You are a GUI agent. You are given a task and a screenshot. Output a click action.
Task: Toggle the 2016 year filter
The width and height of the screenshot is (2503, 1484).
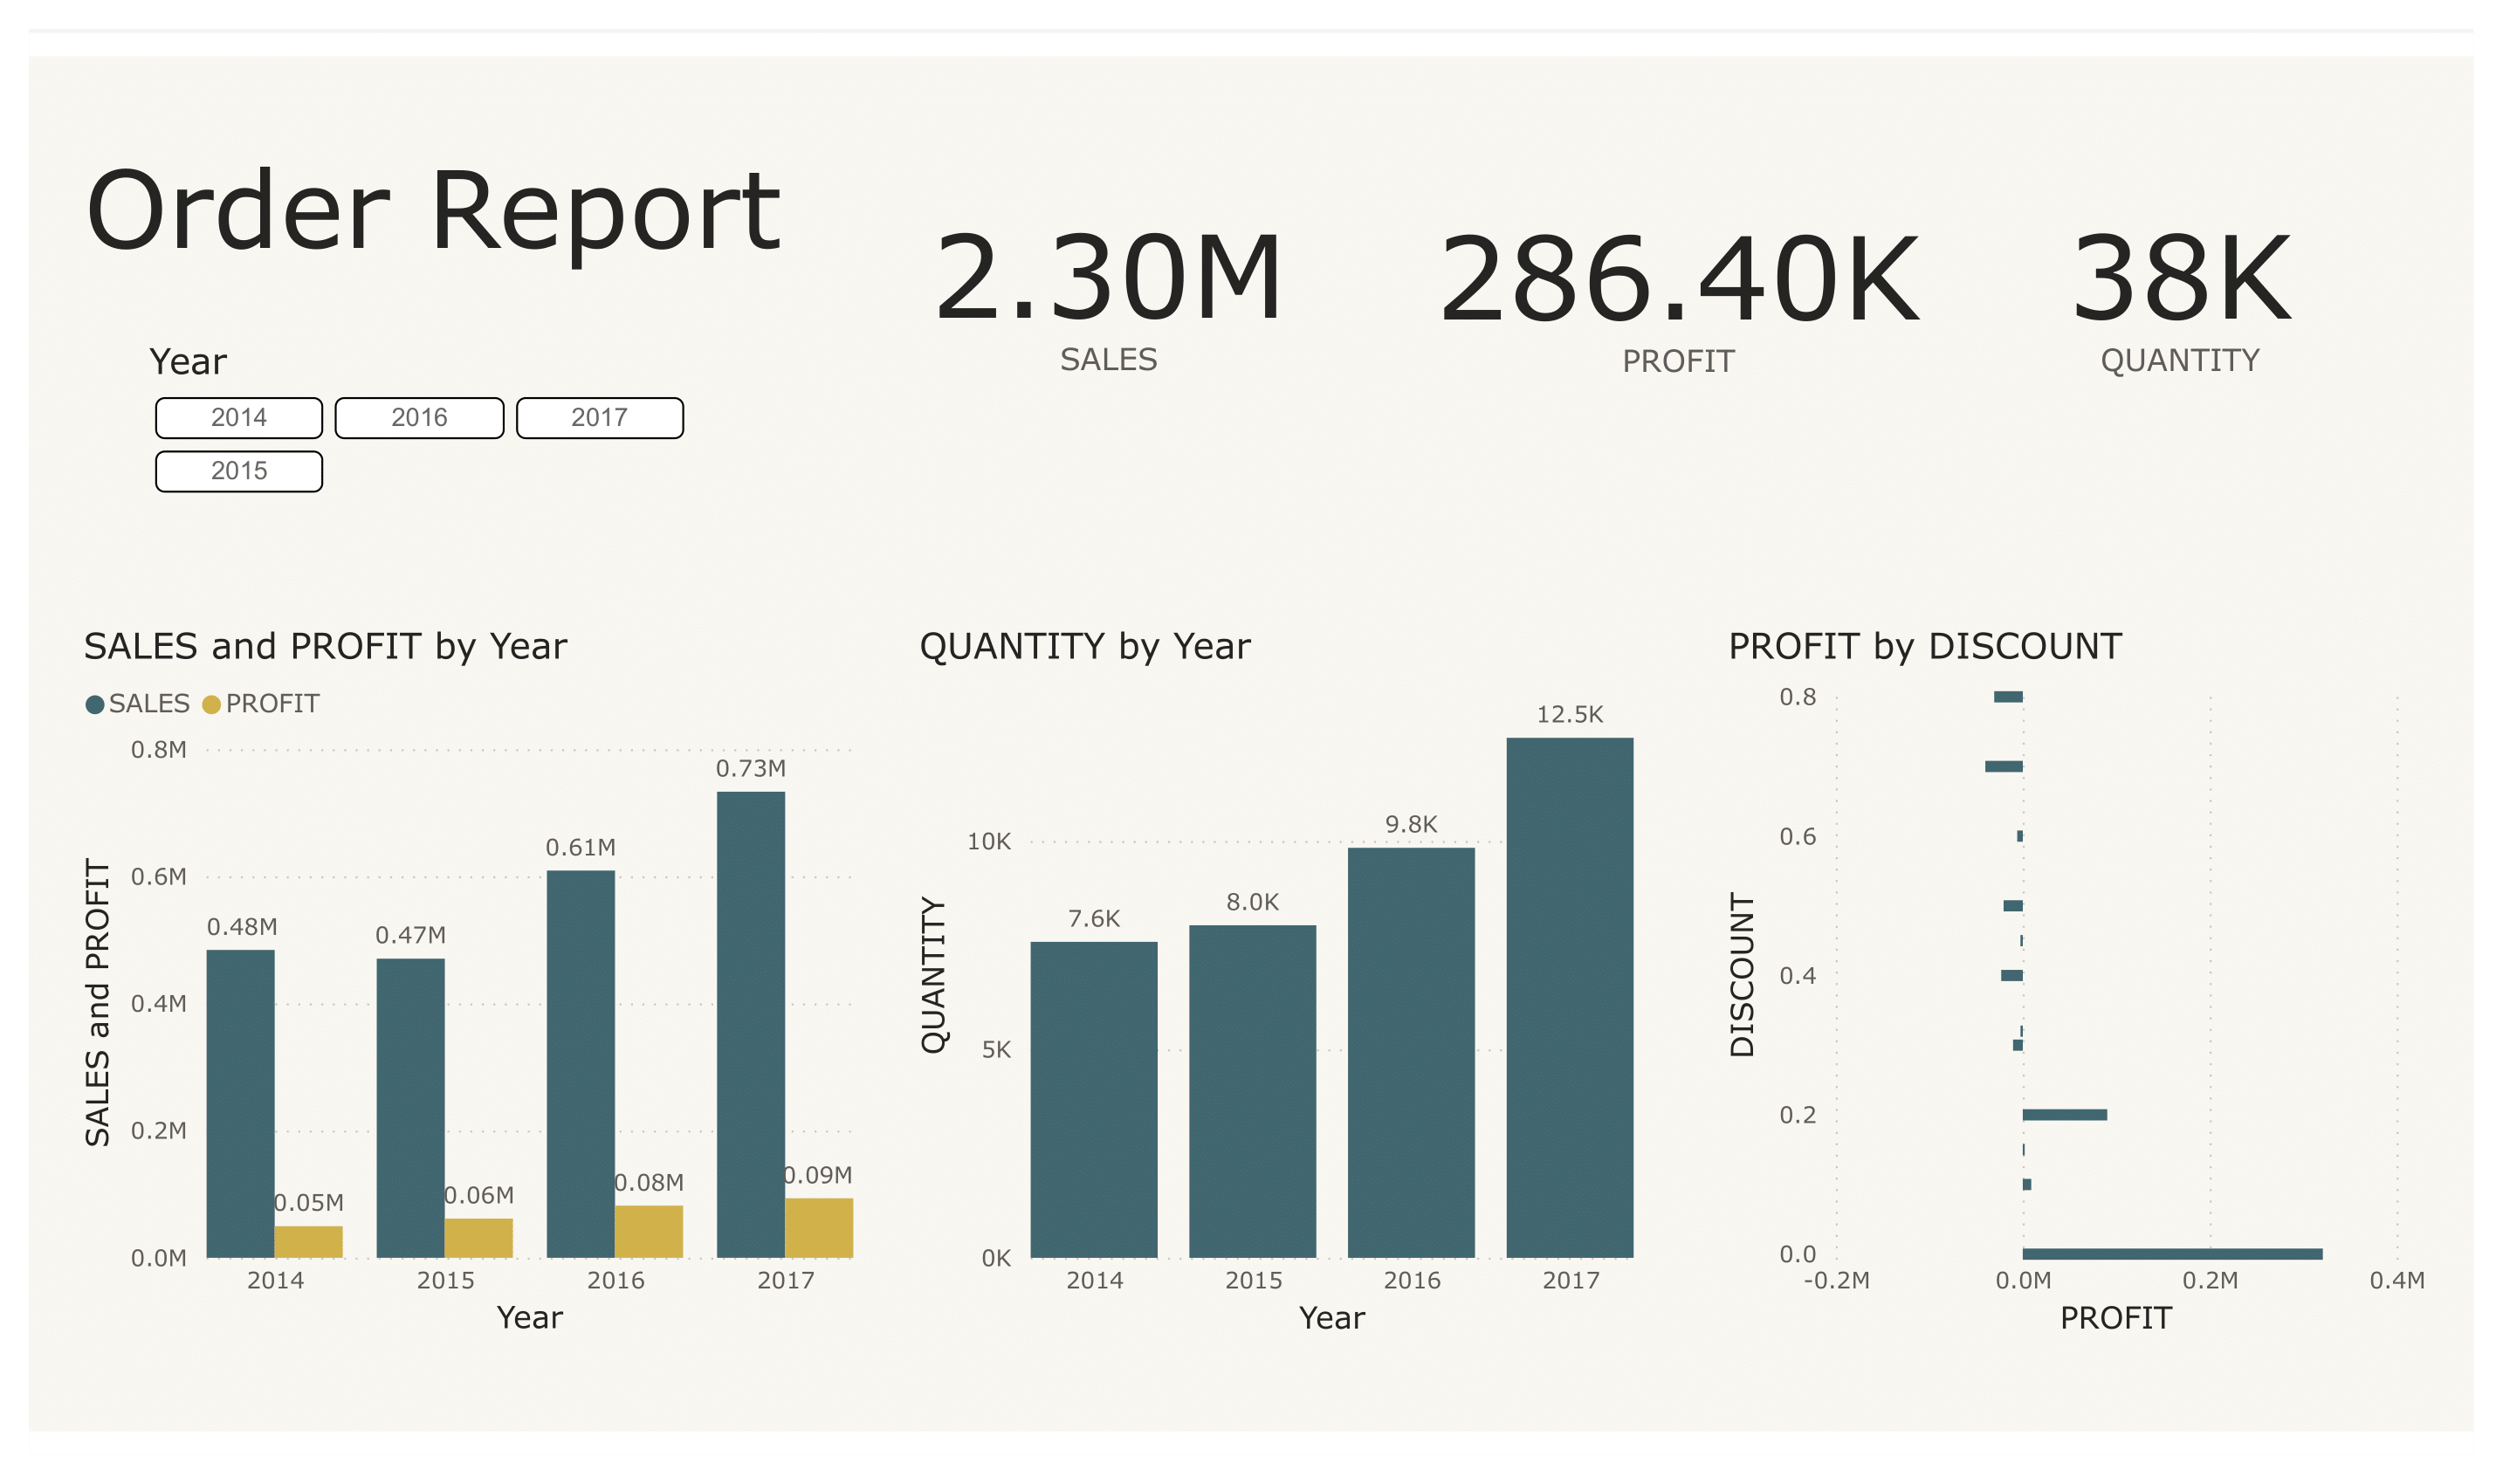(x=419, y=418)
